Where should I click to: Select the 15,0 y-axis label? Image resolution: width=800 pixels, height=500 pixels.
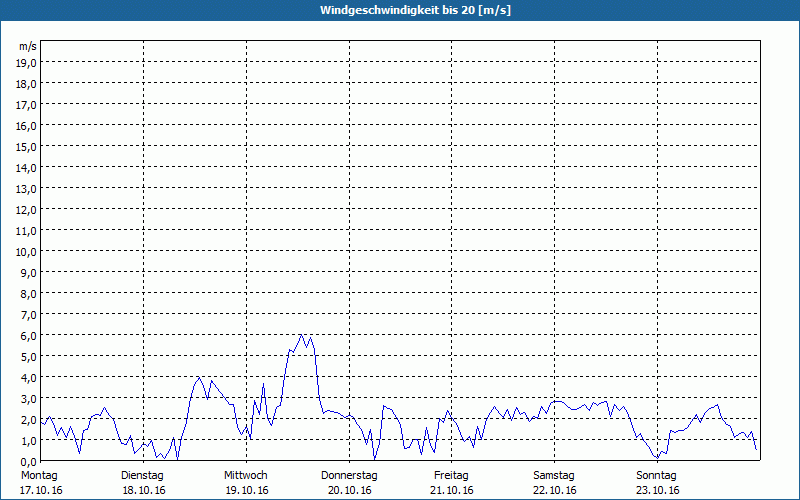[x=28, y=146]
